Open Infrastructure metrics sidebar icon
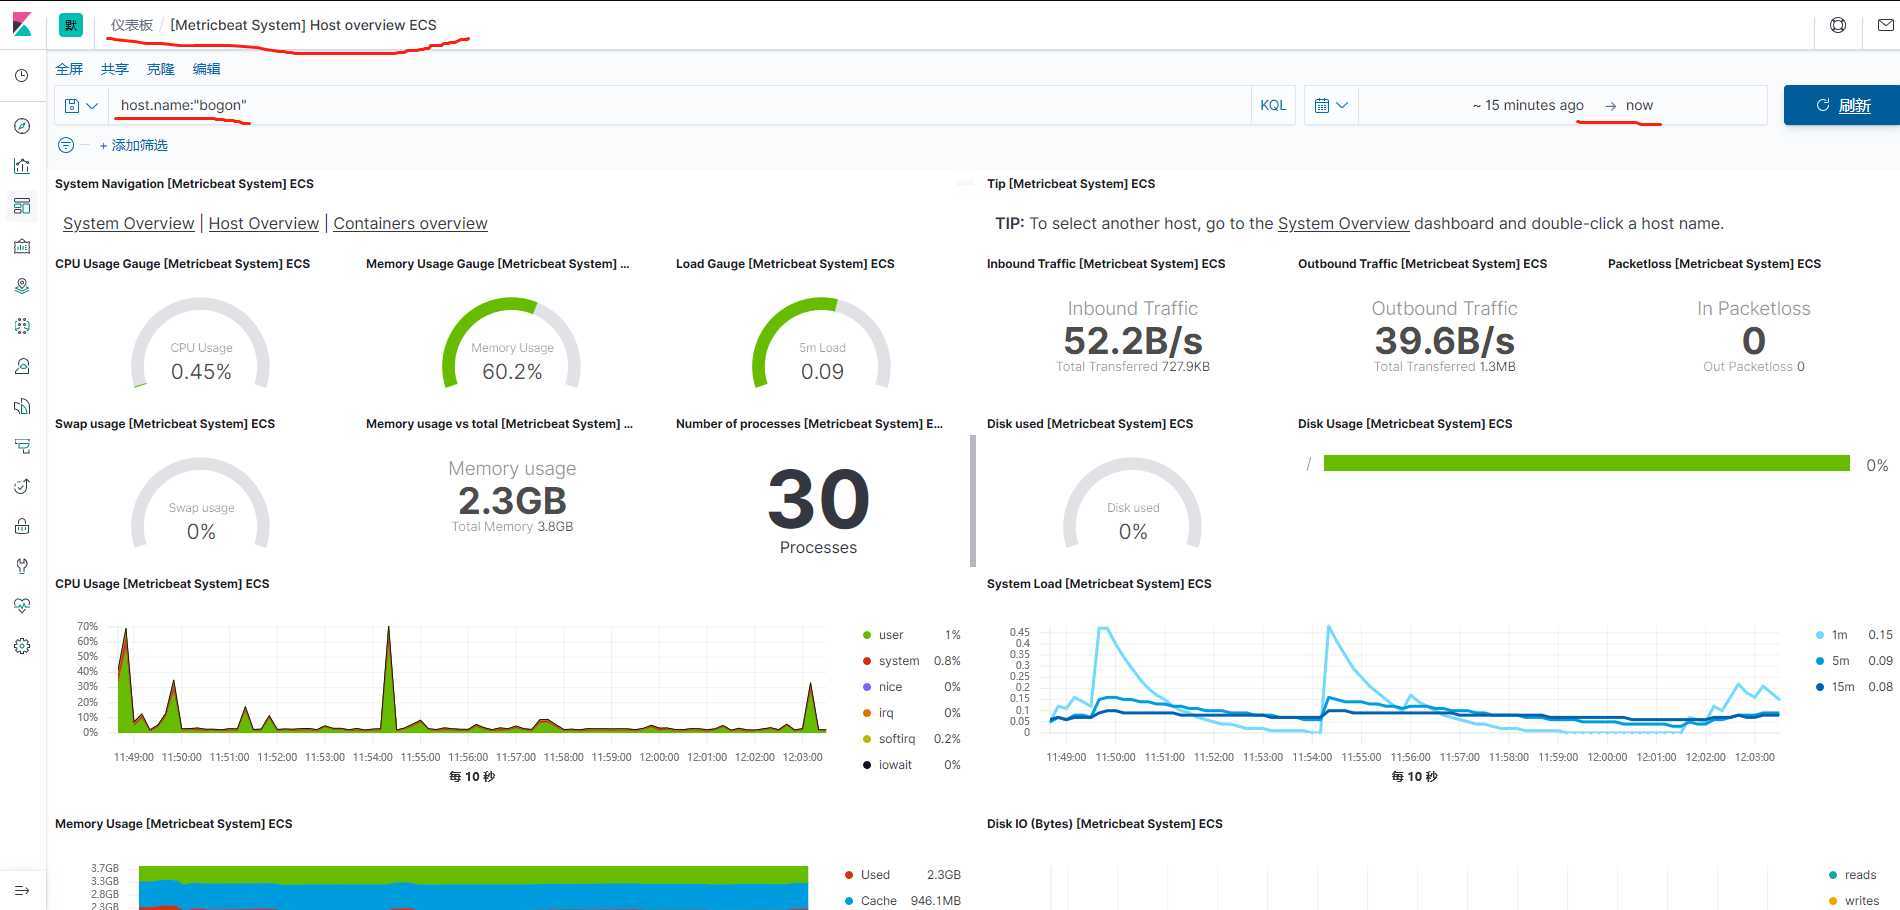The height and width of the screenshot is (910, 1900). point(22,366)
